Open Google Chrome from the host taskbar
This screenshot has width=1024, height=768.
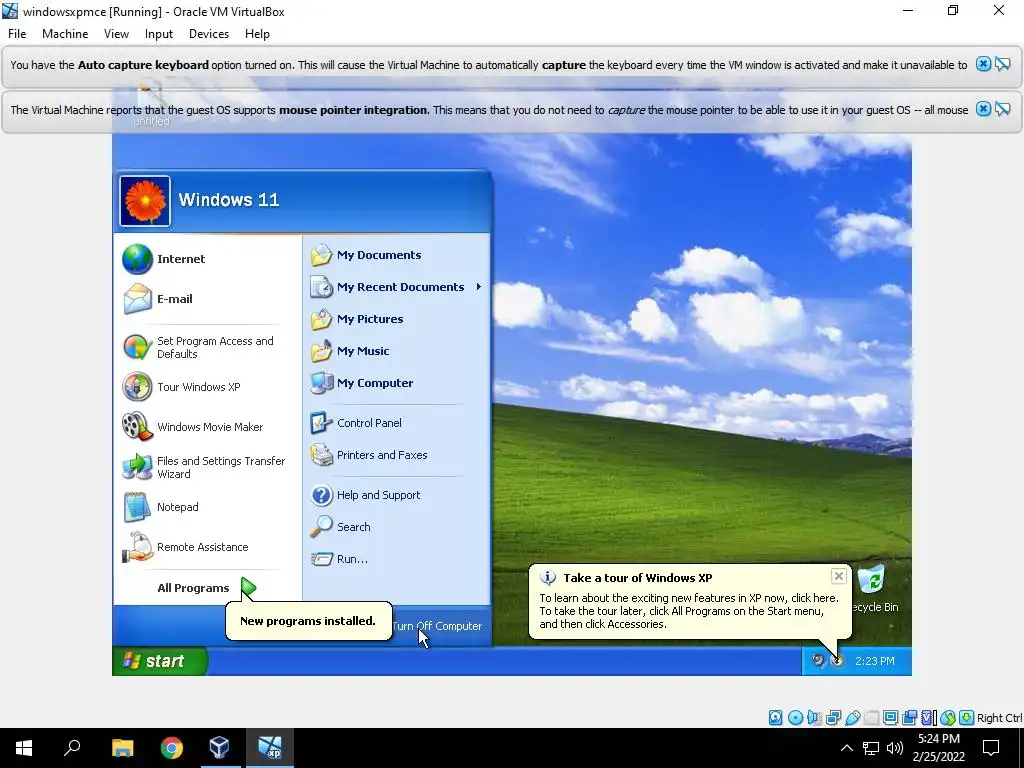click(172, 748)
